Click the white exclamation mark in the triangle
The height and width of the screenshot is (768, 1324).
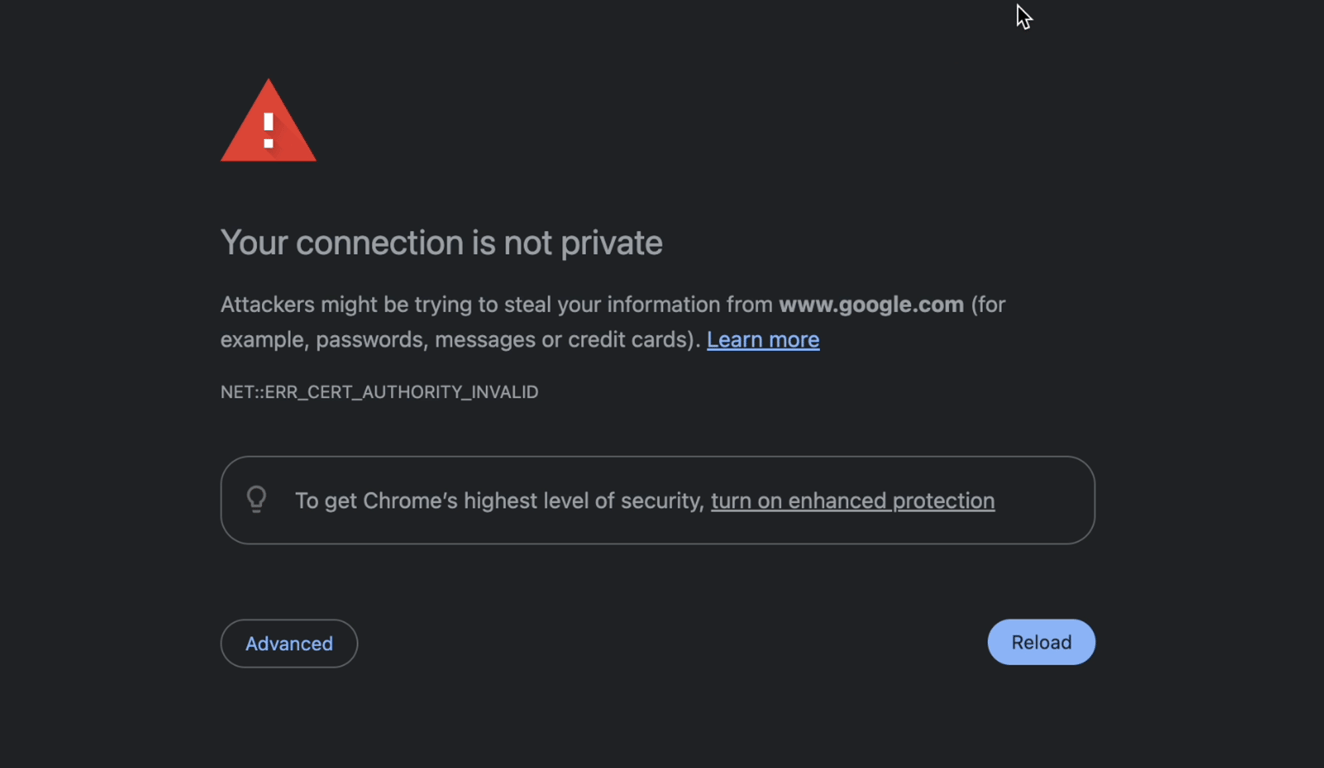(x=268, y=131)
